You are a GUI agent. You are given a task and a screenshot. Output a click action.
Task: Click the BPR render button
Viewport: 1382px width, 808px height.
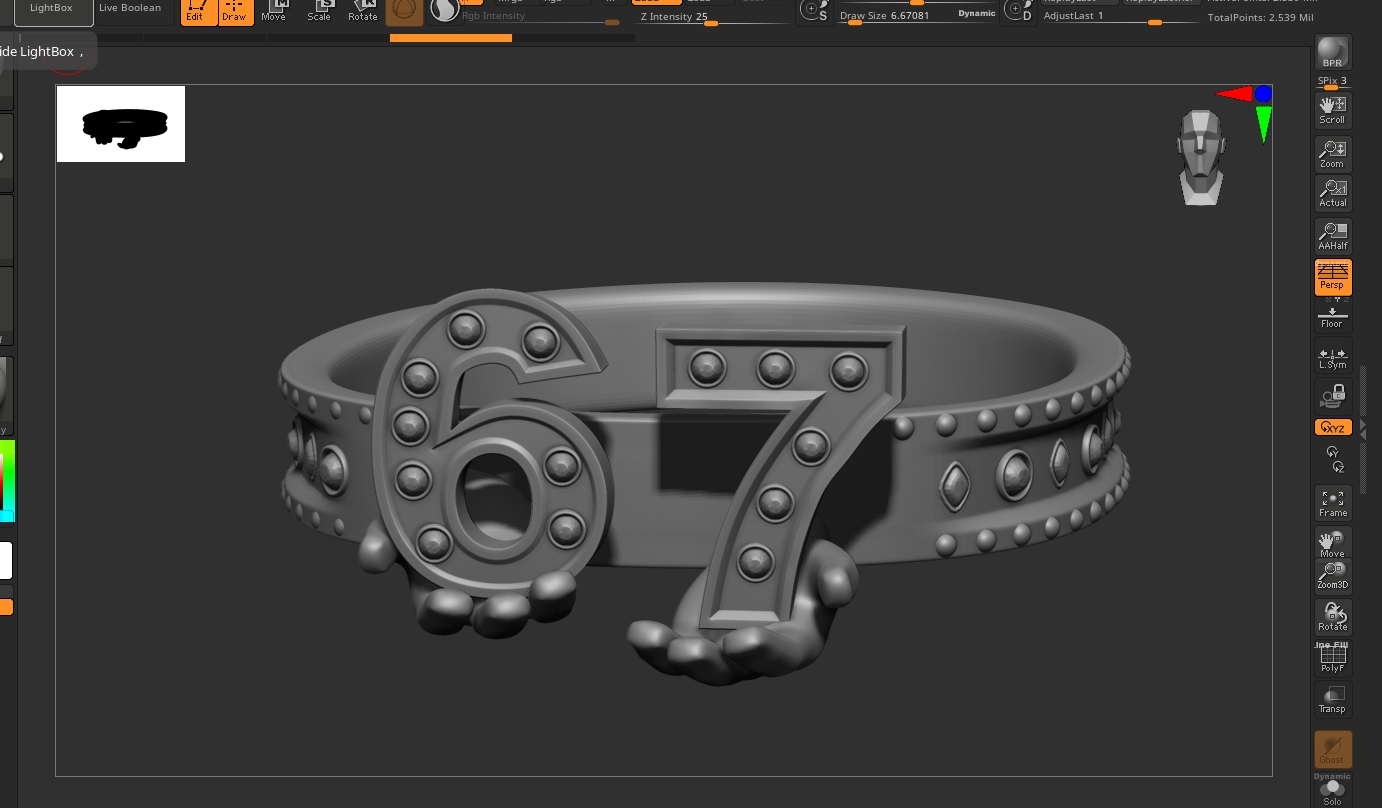1332,52
